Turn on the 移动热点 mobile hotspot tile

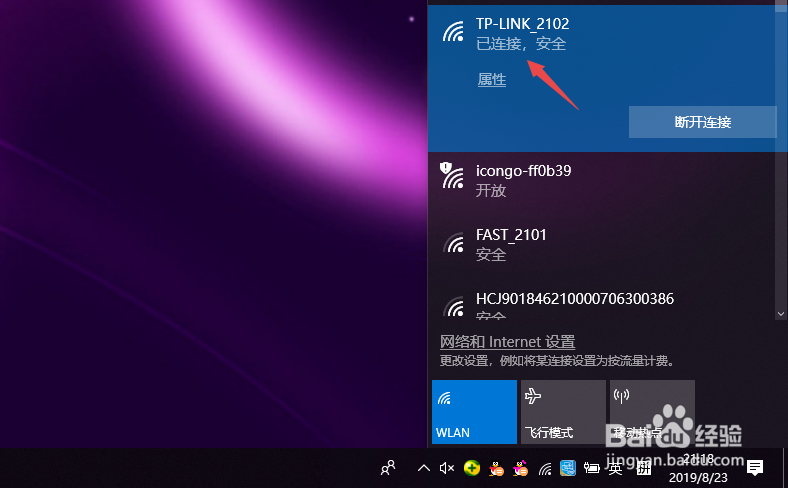pos(652,412)
